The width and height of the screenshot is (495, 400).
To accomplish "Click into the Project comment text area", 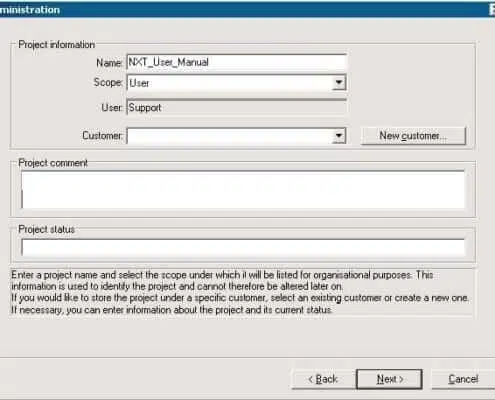I will pyautogui.click(x=243, y=190).
